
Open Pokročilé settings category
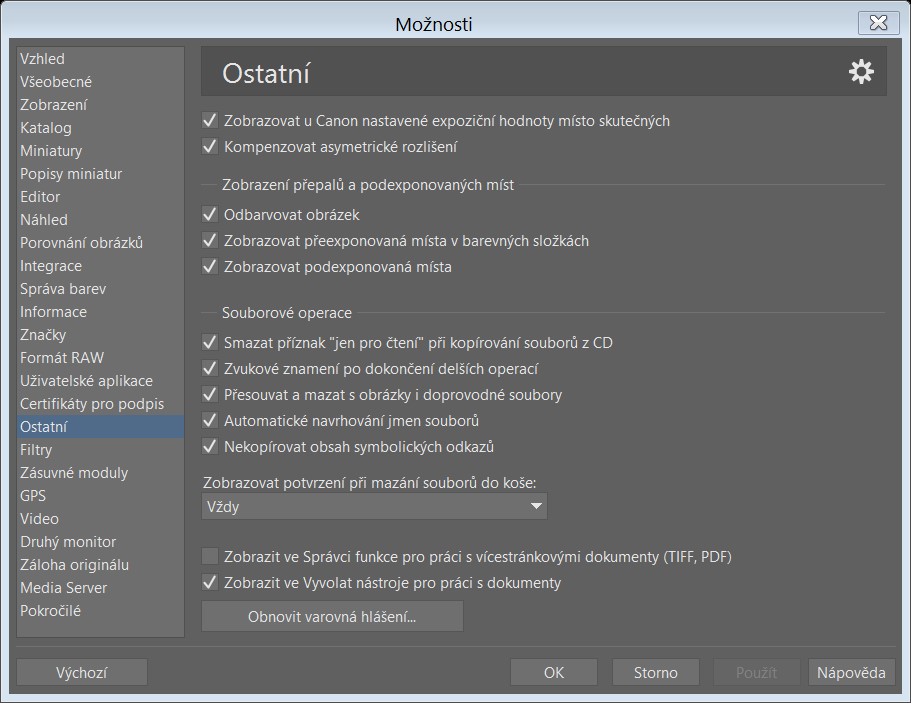[51, 611]
